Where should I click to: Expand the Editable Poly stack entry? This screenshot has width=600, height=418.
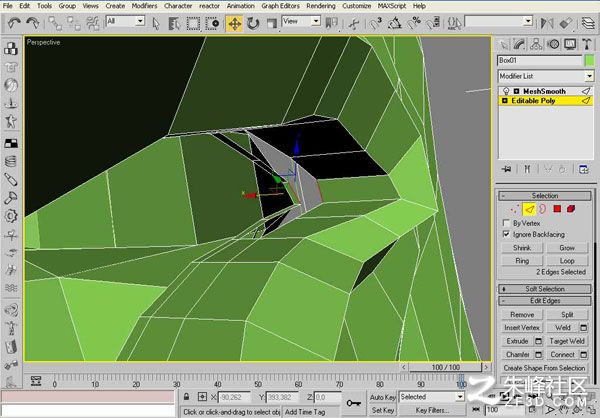pos(505,101)
